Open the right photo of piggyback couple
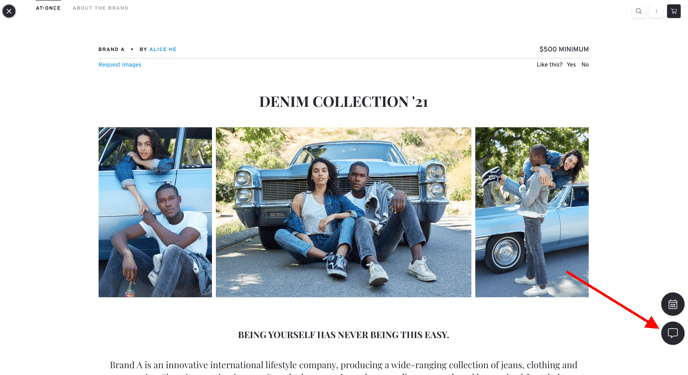This screenshot has height=375, width=688. click(x=532, y=212)
